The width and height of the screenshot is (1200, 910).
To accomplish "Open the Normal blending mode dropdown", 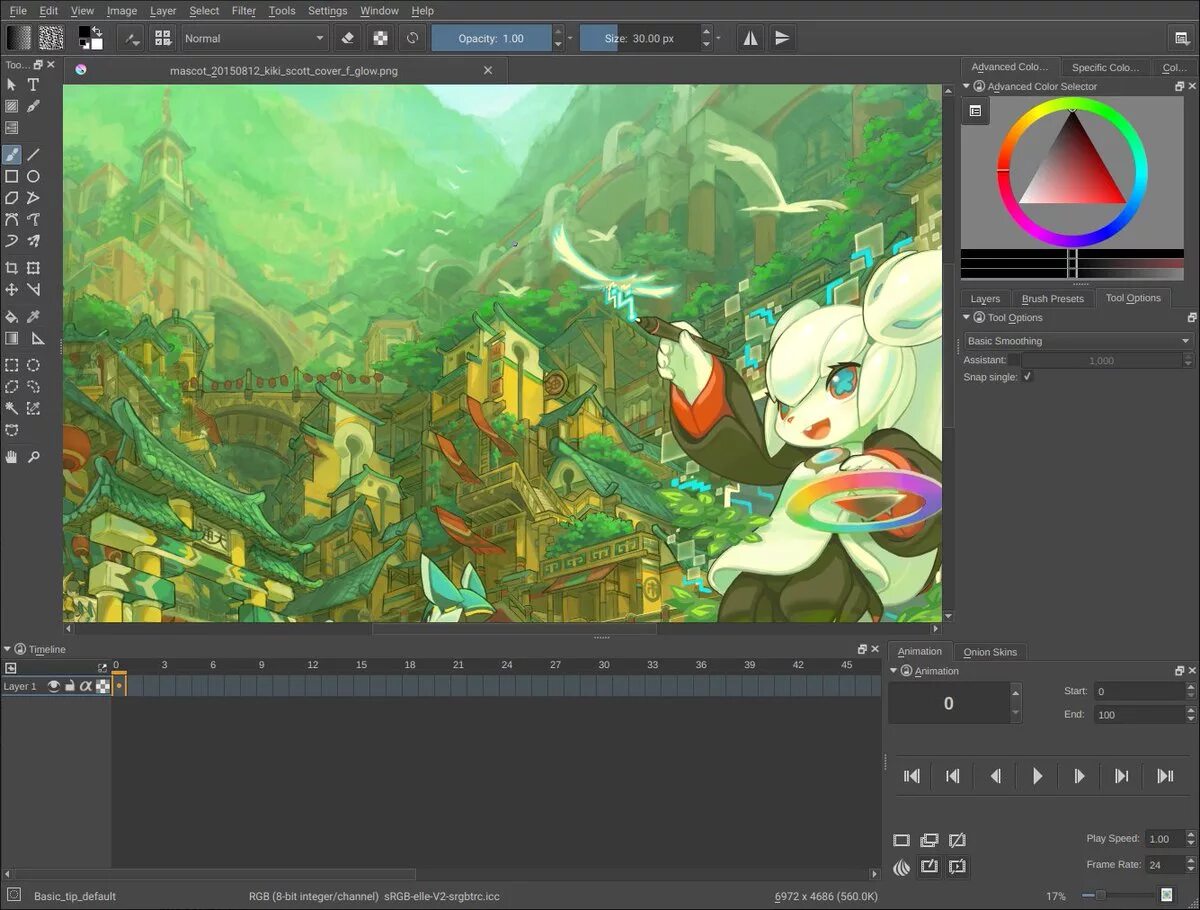I will click(255, 38).
